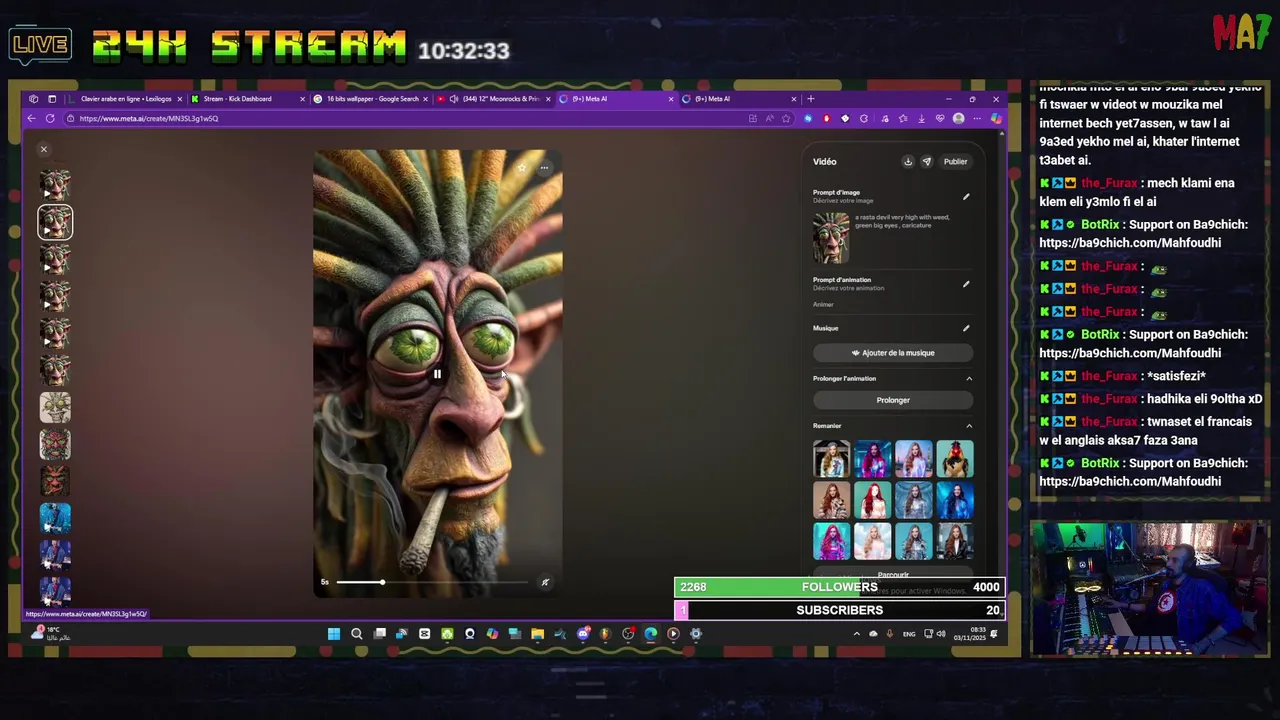Close the Stream - Kick Dashboard tab
The image size is (1280, 720).
click(302, 99)
